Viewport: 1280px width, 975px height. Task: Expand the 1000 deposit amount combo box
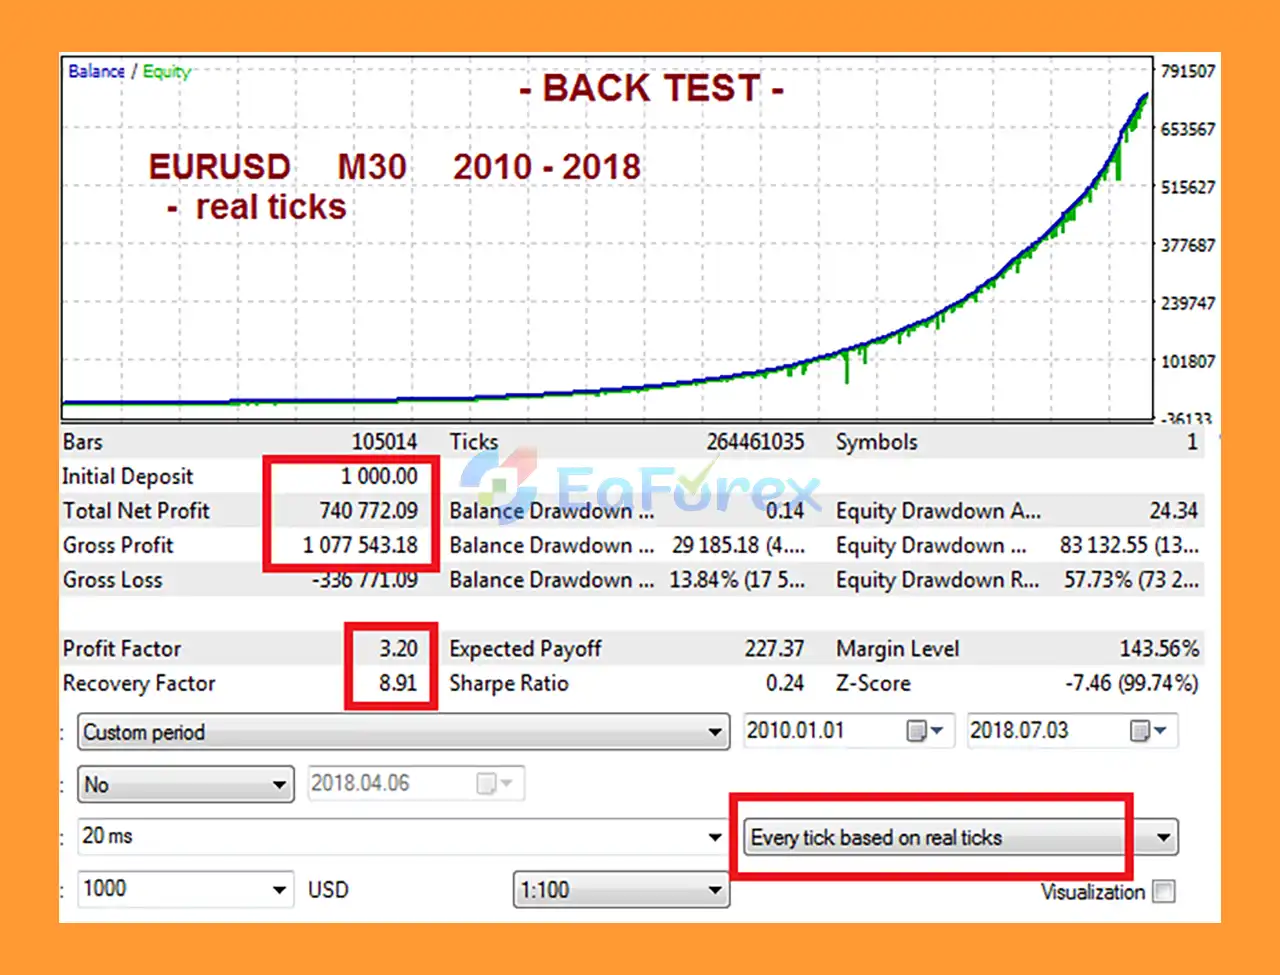point(279,889)
